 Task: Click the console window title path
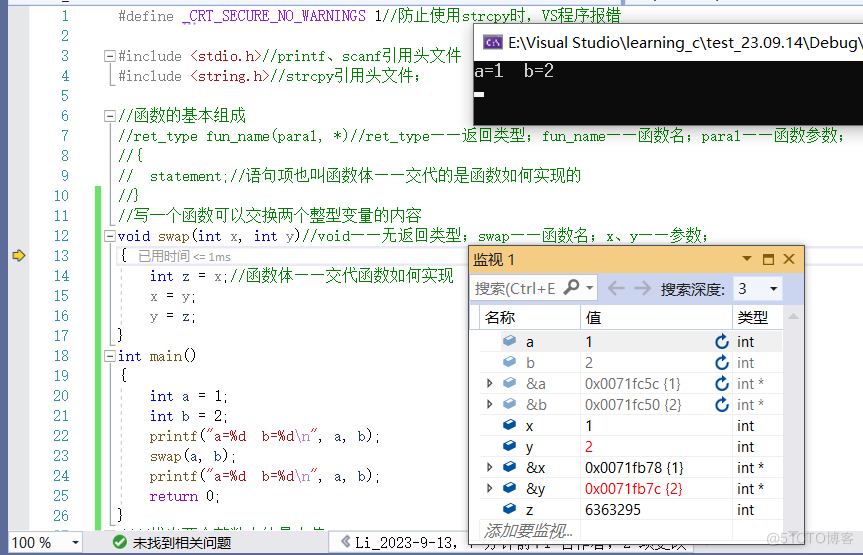(684, 42)
